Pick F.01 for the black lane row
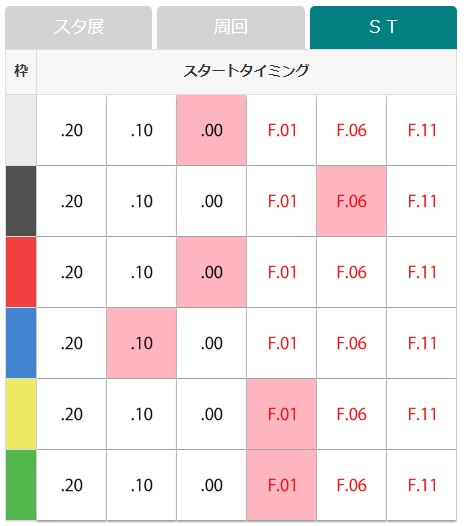 click(x=282, y=201)
